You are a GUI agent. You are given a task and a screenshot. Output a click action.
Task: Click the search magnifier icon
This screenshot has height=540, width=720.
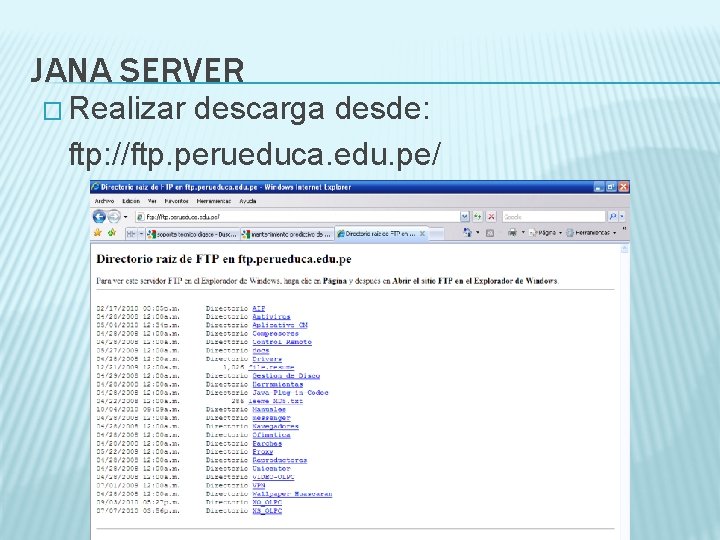click(613, 216)
